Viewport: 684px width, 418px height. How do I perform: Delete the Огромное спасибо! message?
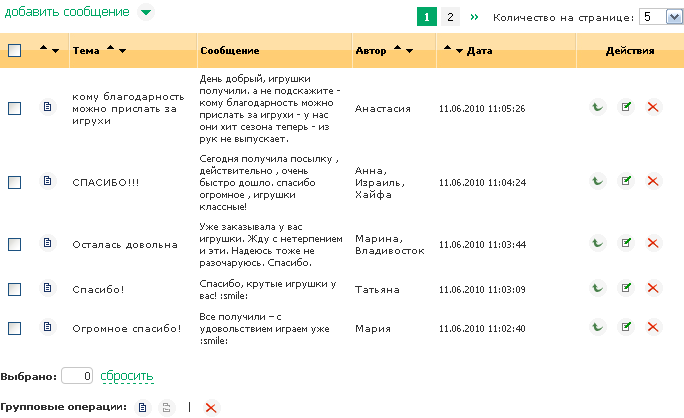[654, 326]
